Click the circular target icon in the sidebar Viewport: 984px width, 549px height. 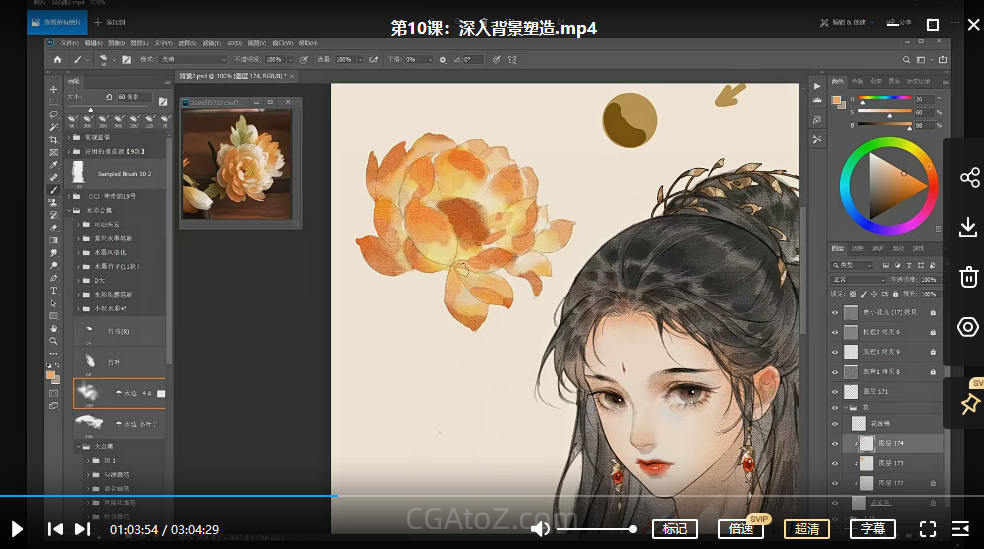[968, 327]
